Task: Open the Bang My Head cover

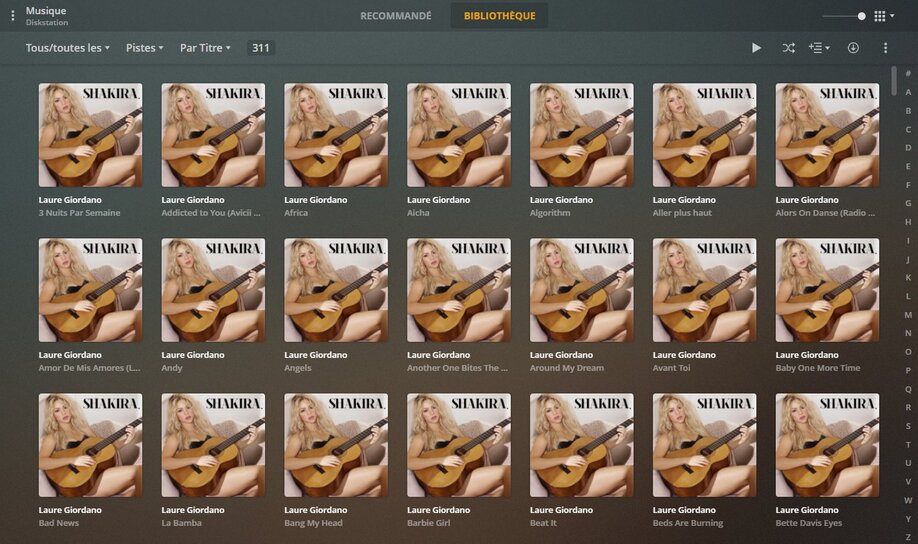Action: pyautogui.click(x=336, y=445)
